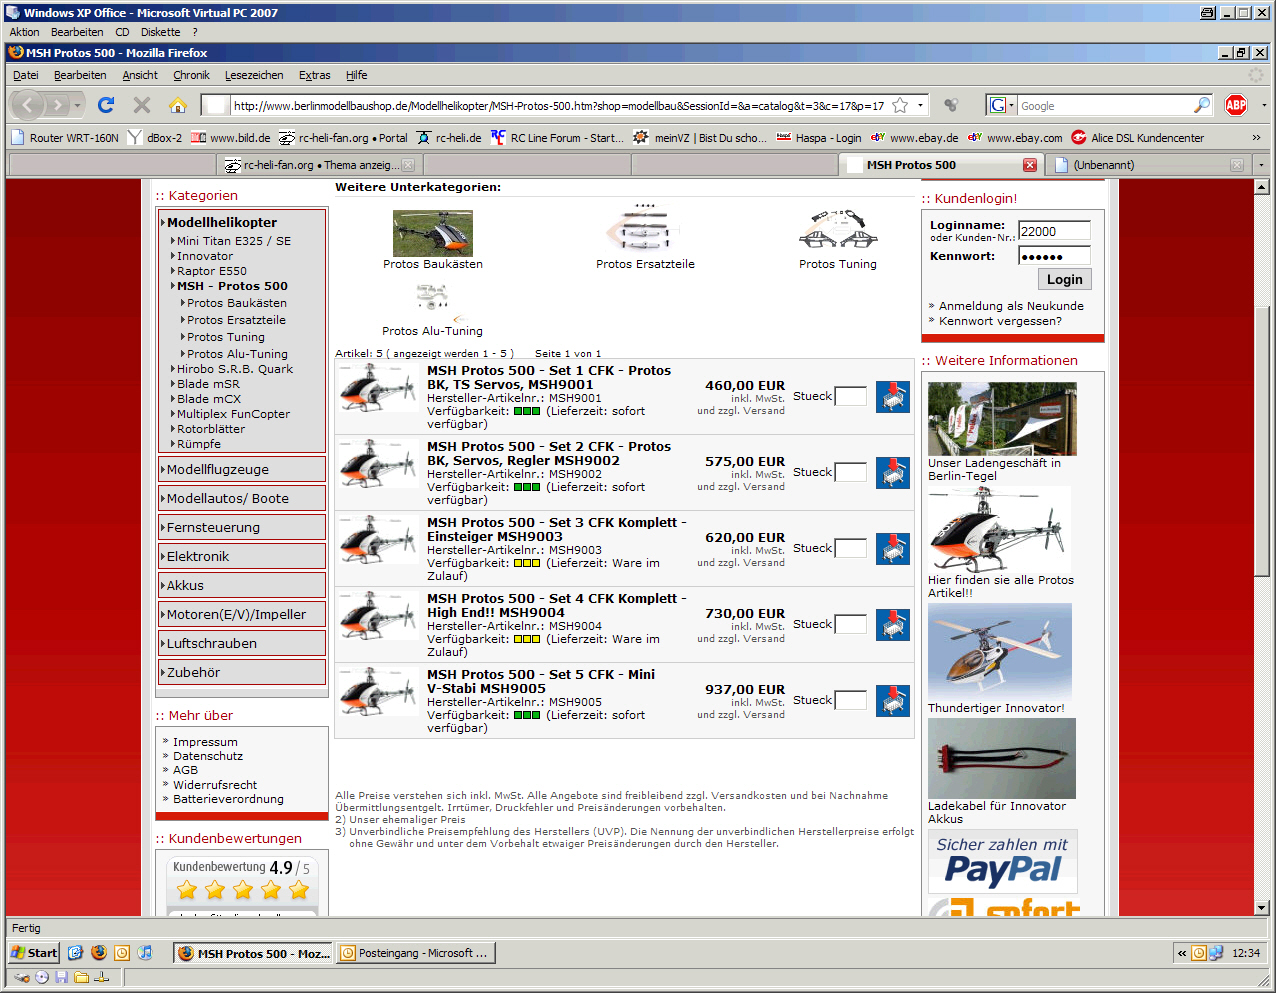The height and width of the screenshot is (993, 1276).
Task: Open the Protos Alu-Tuning category image
Action: coord(433,300)
